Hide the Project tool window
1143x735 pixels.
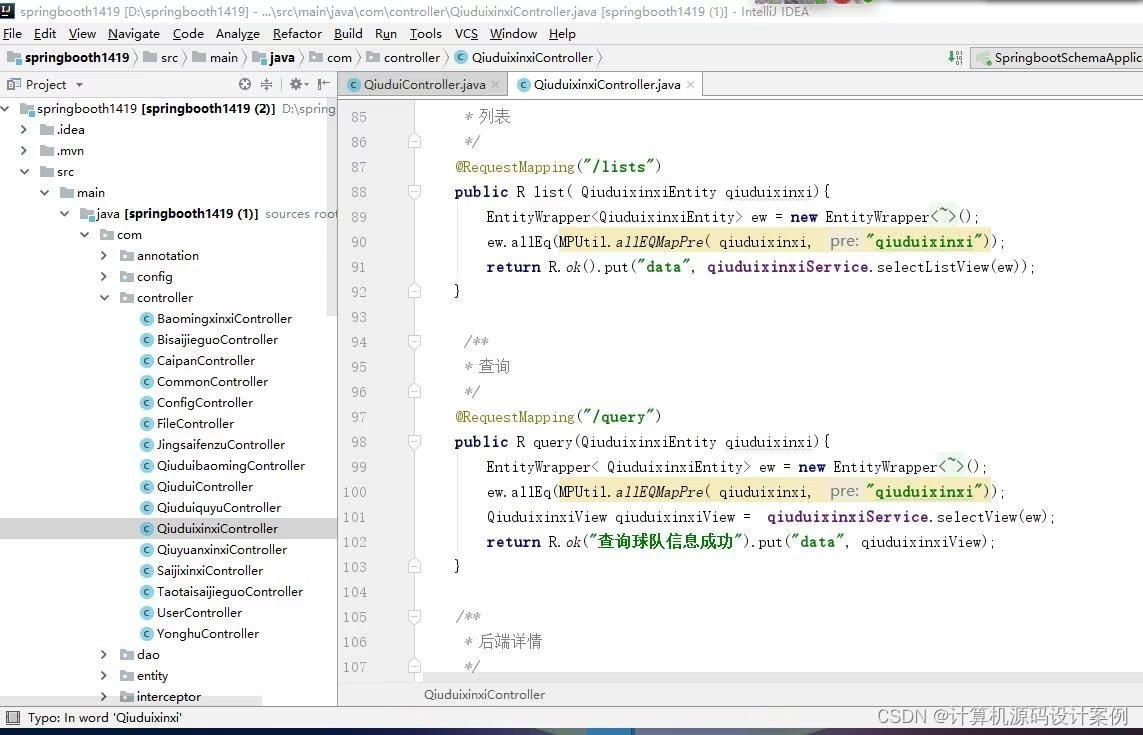pos(322,84)
